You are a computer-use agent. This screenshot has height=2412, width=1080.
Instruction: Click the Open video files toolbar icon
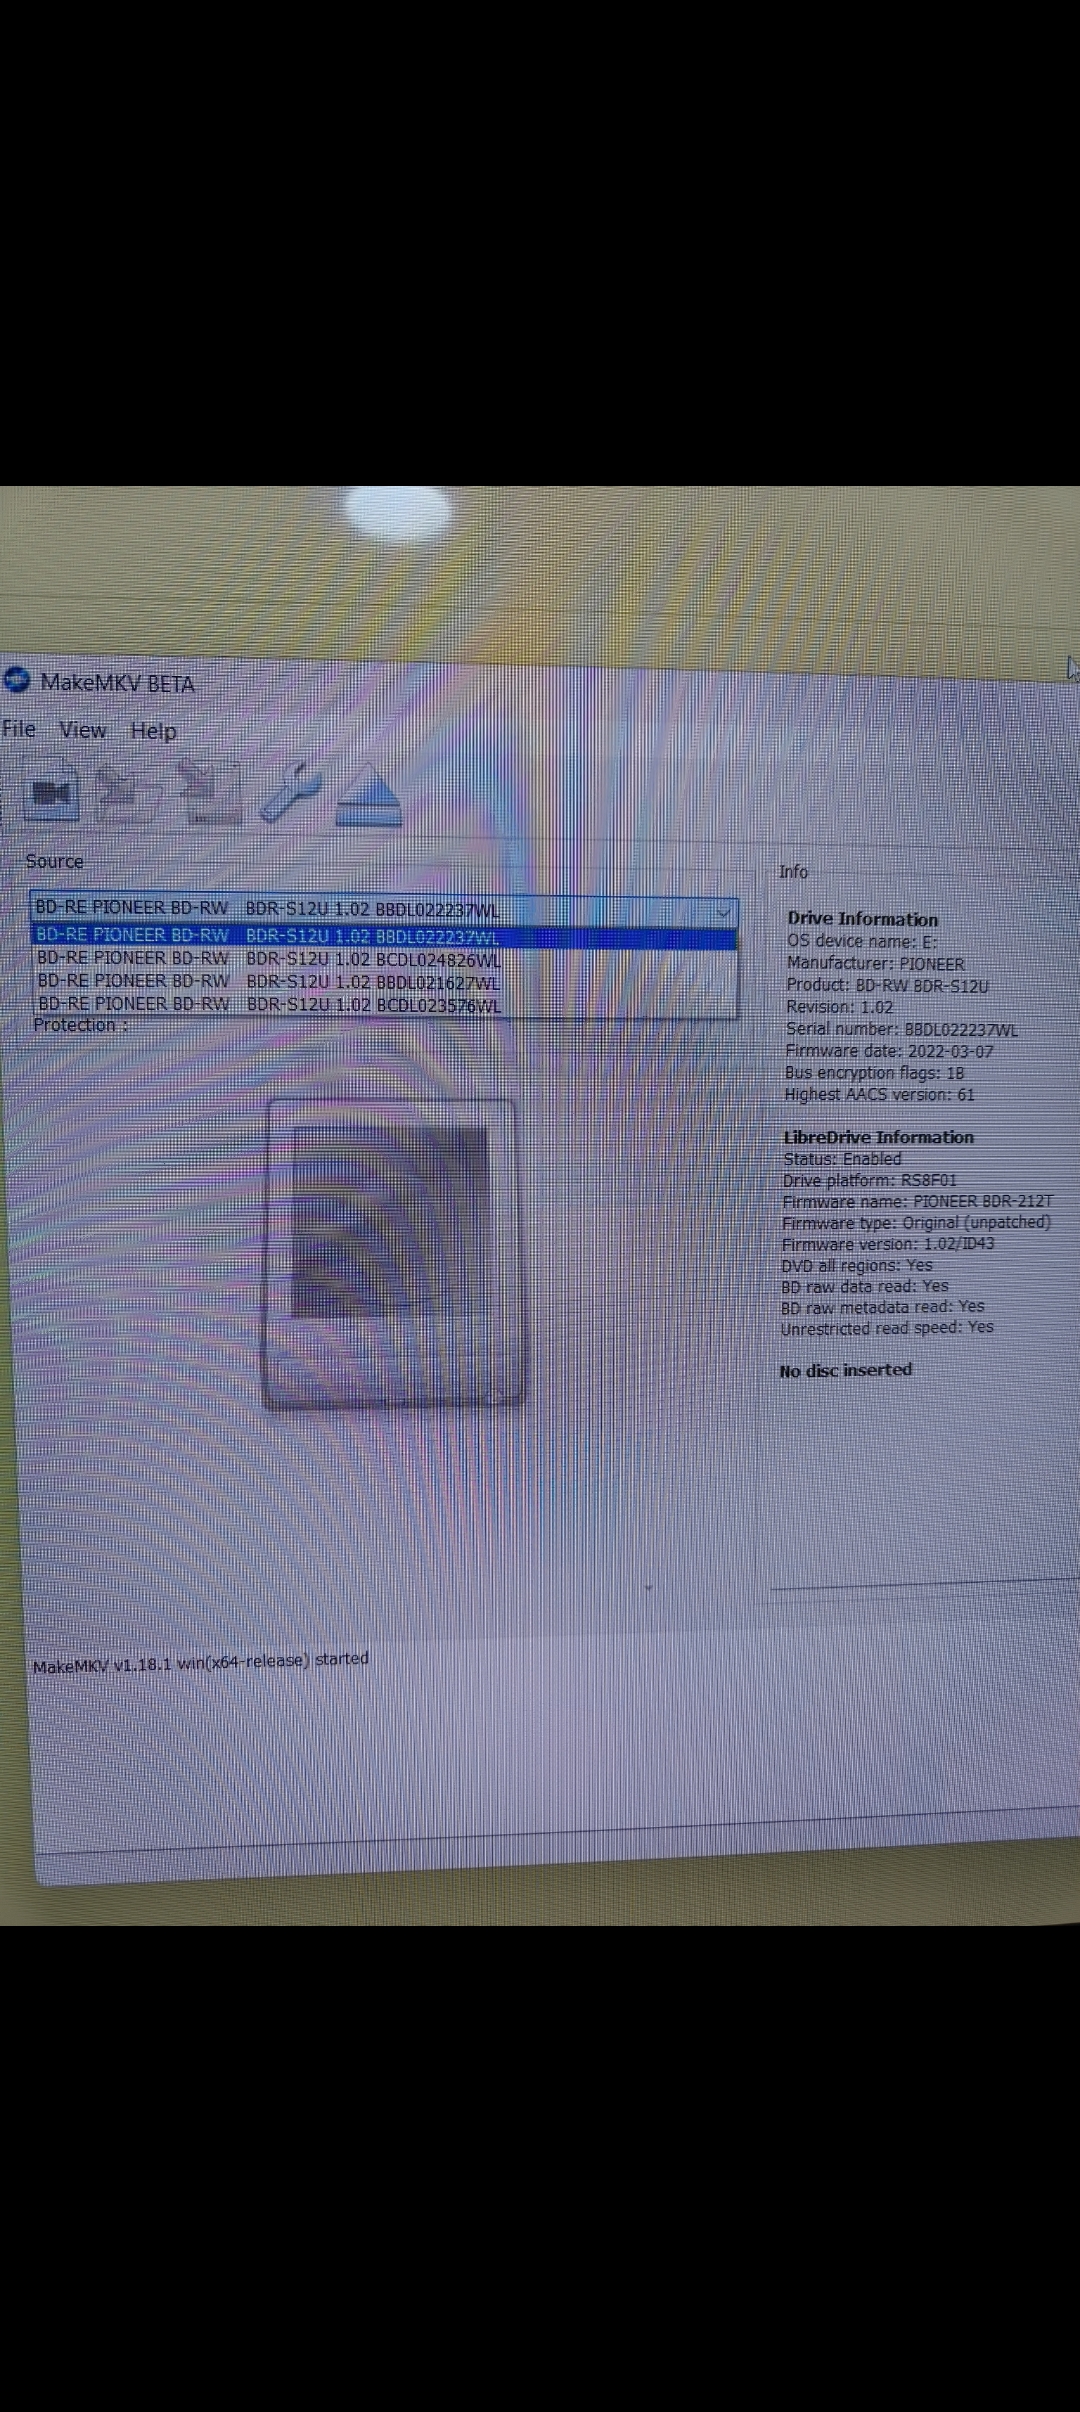point(51,792)
